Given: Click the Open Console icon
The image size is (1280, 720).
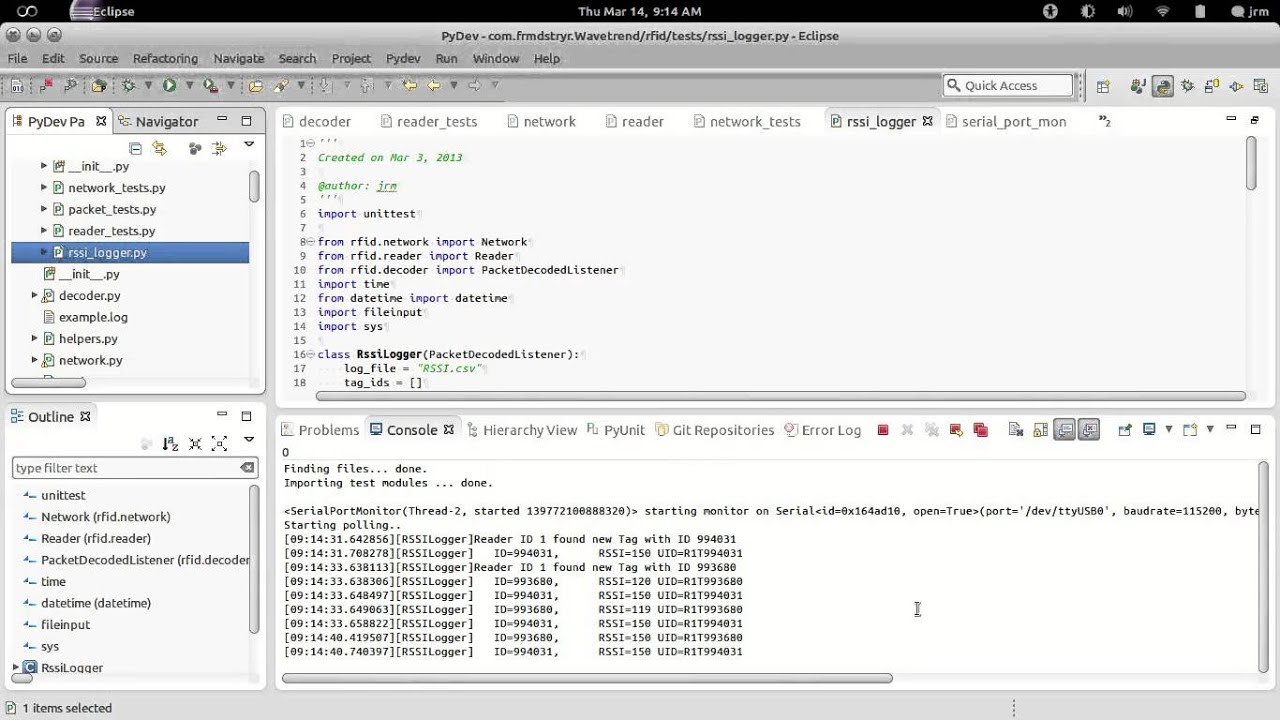Looking at the screenshot, I should click(1190, 430).
